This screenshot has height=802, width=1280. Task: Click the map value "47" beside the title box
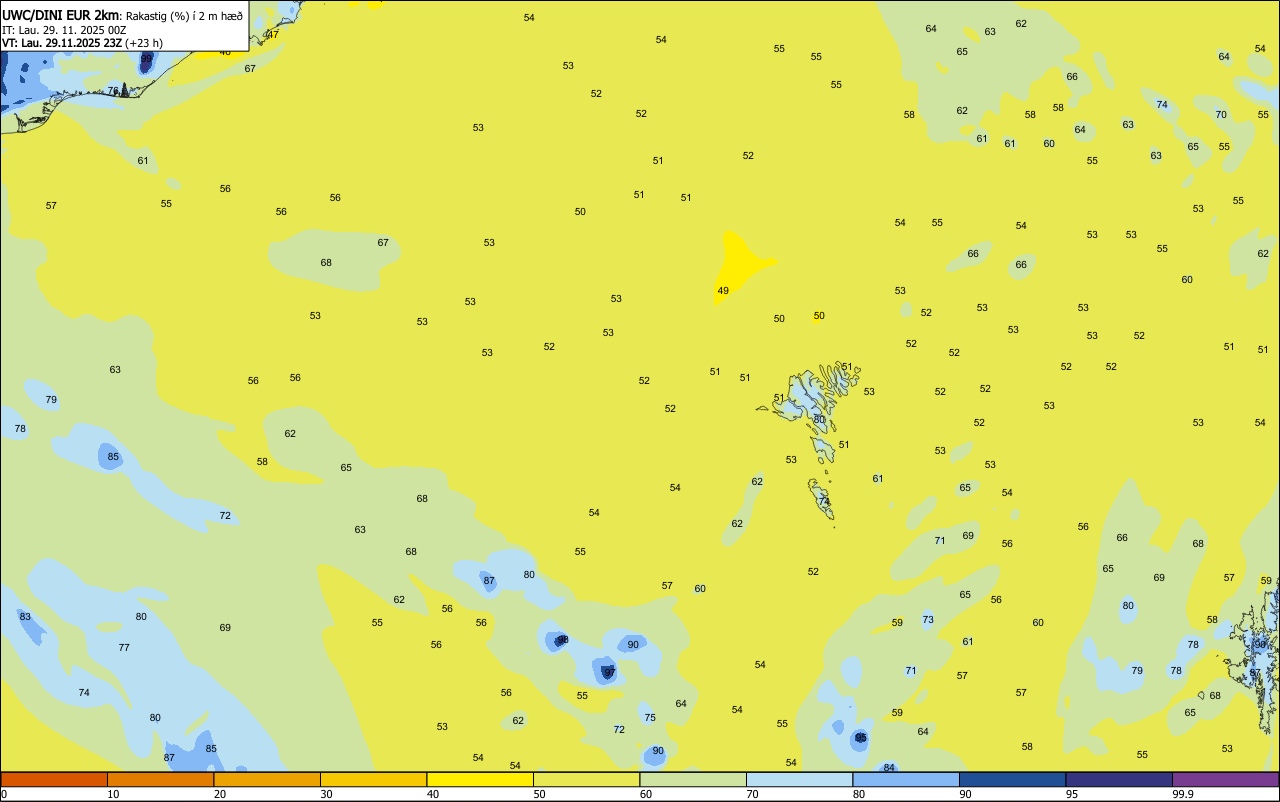click(x=273, y=34)
